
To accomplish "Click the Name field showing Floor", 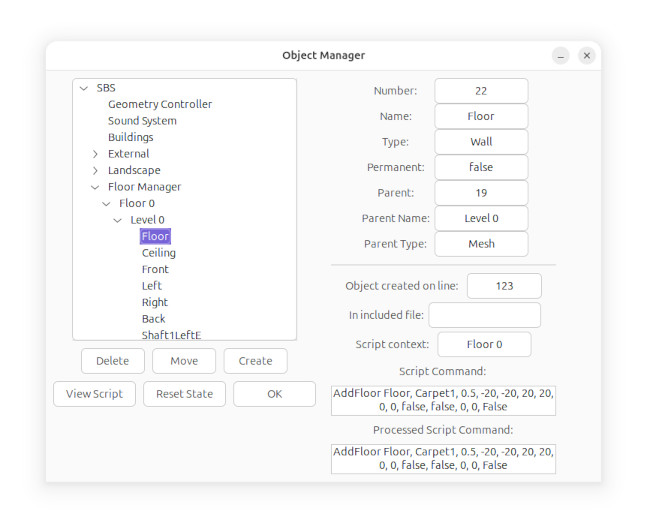I will [x=481, y=116].
